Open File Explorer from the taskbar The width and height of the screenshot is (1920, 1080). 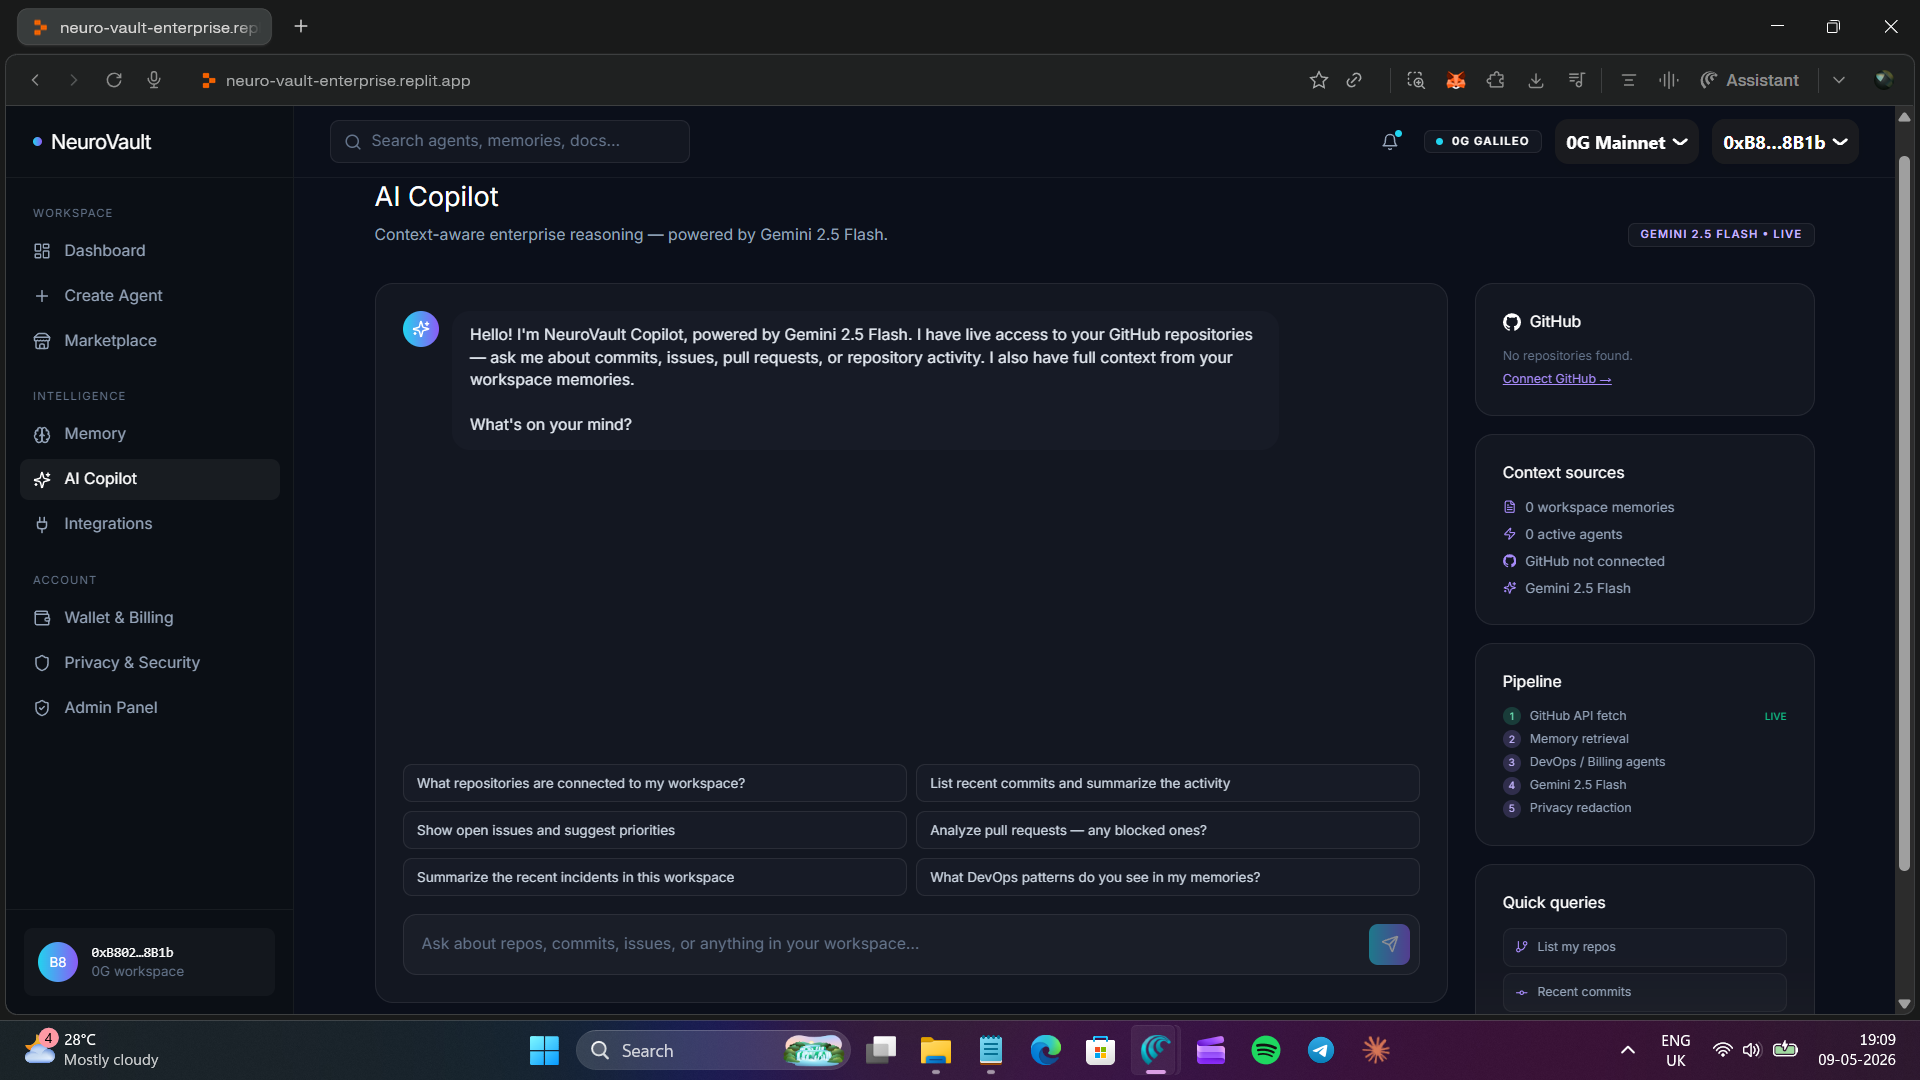coord(936,1050)
